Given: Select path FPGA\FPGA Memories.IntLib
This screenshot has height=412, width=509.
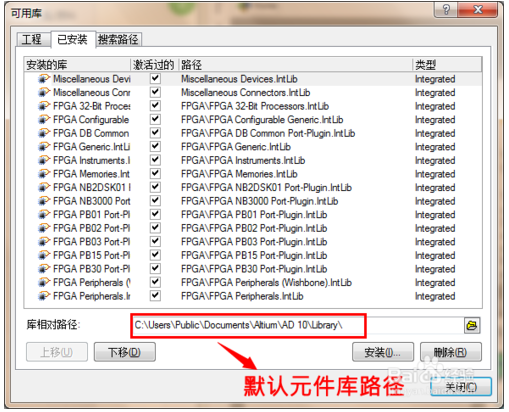Looking at the screenshot, I should (239, 174).
